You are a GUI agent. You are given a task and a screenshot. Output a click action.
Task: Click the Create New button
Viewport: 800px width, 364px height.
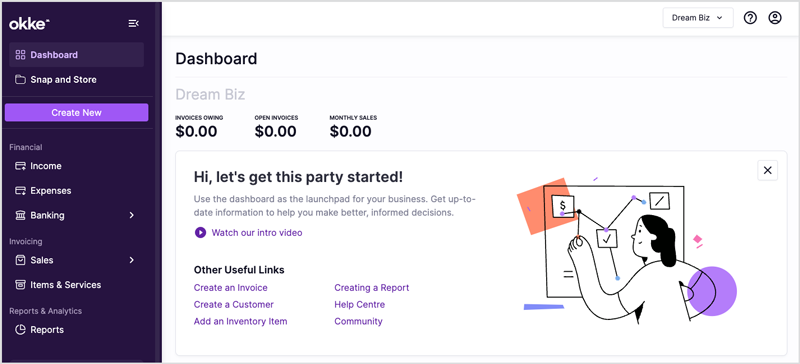point(77,112)
